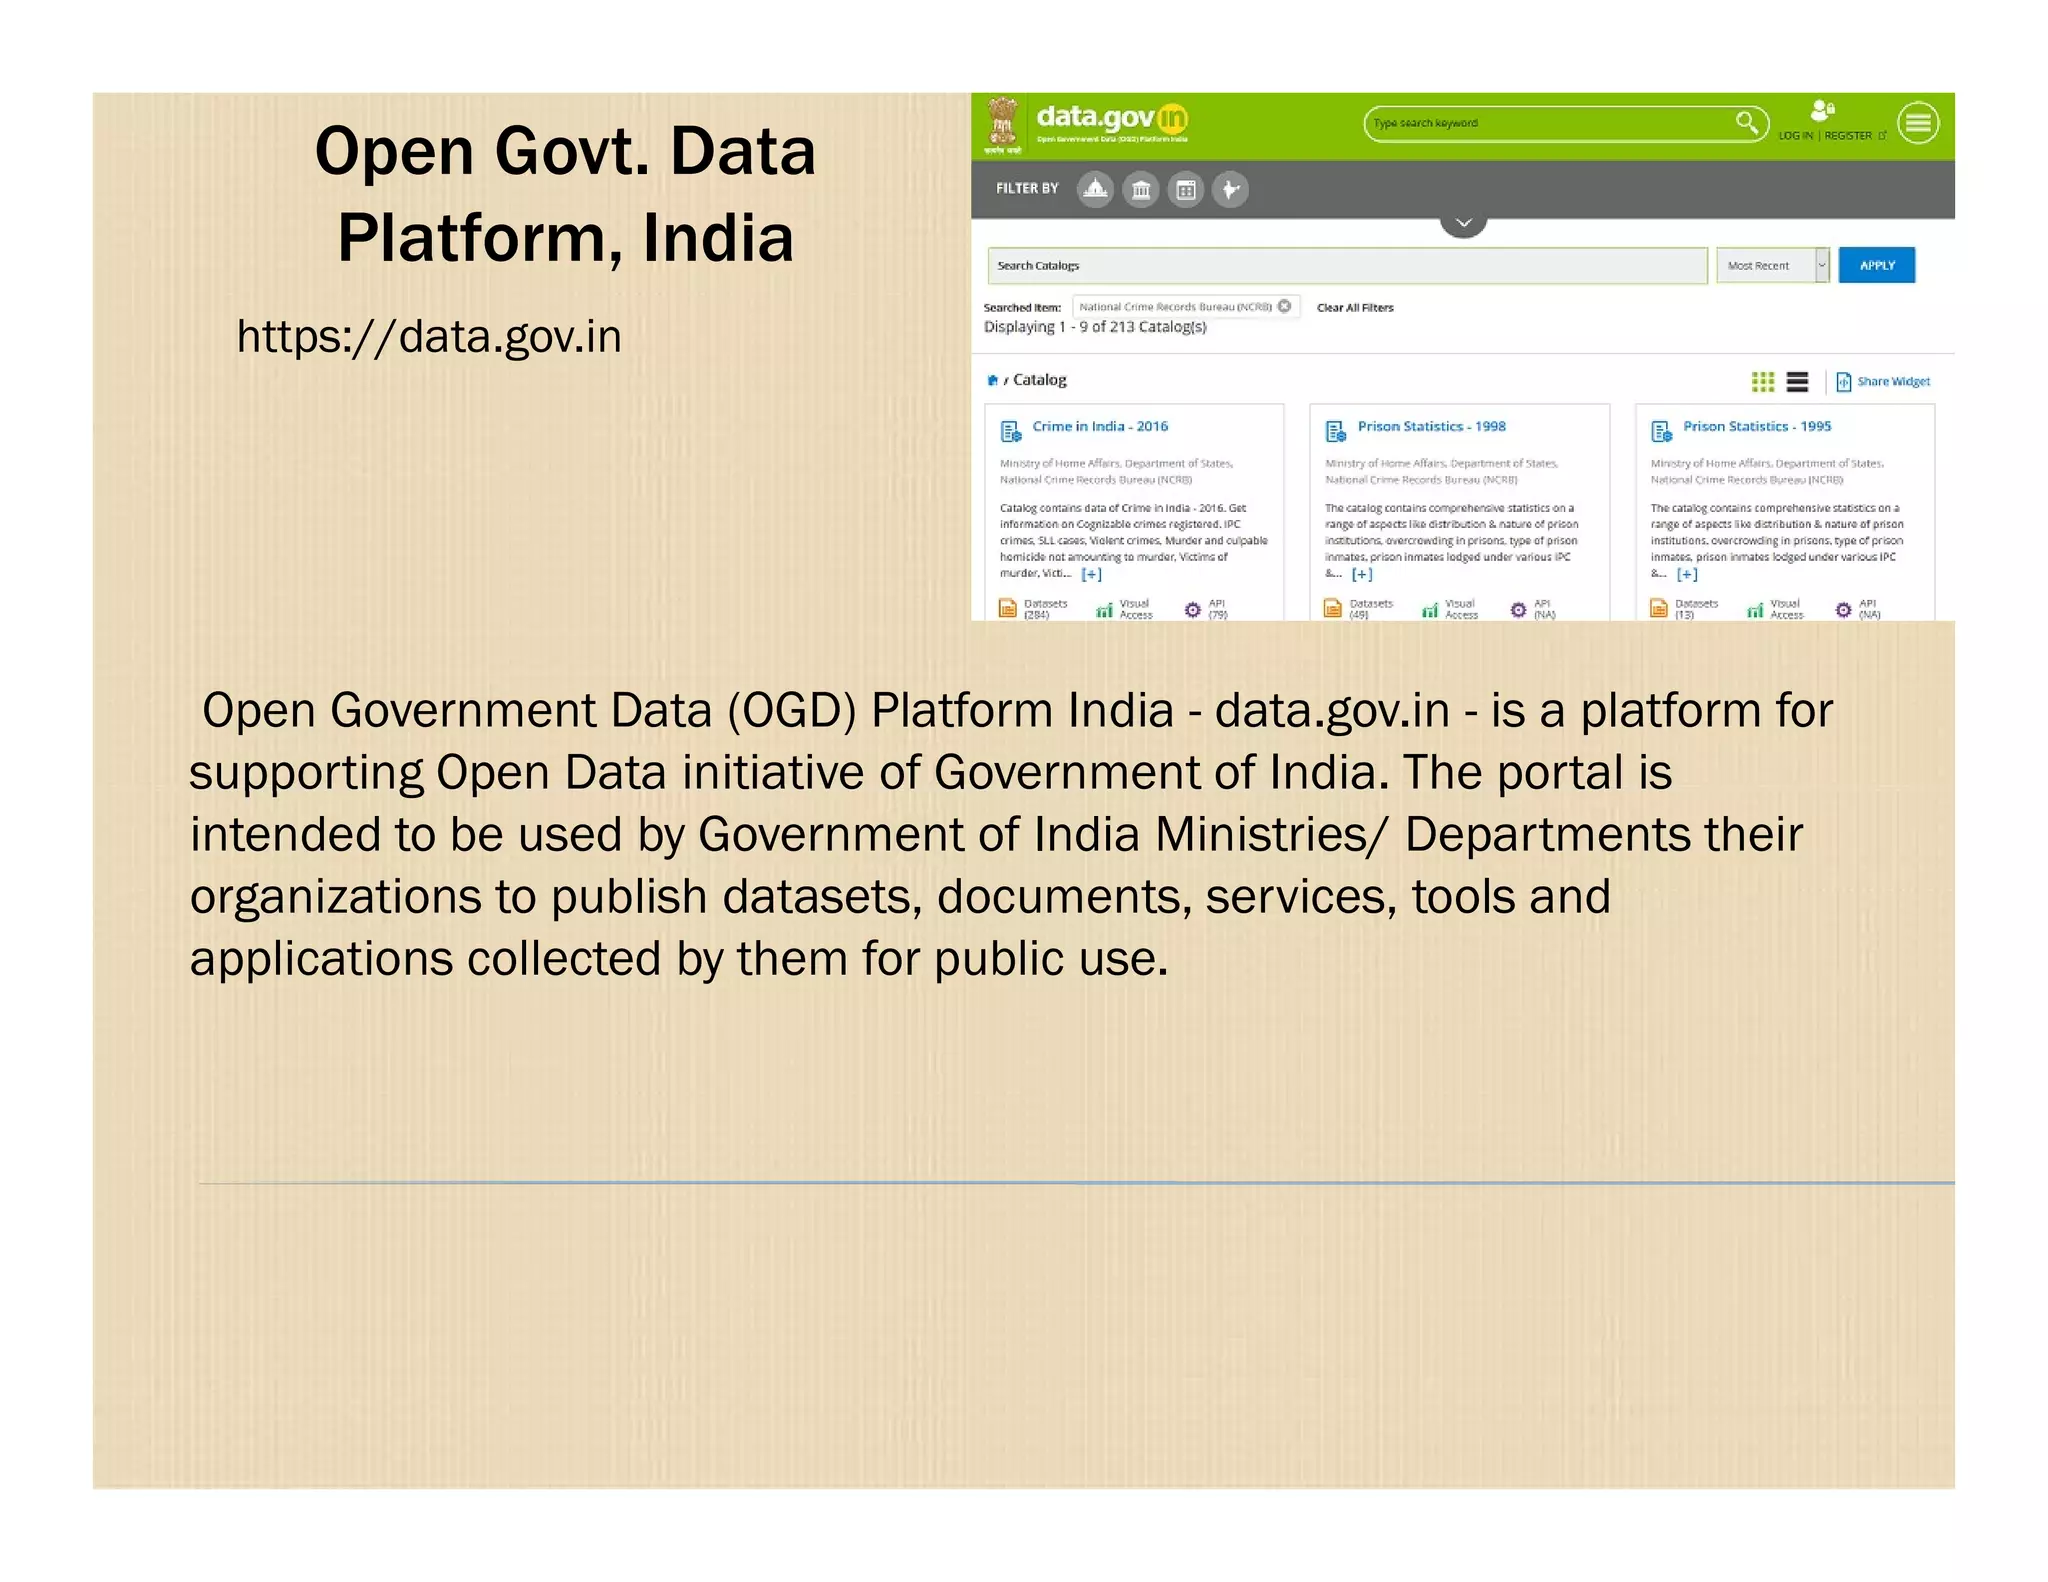Image resolution: width=2048 pixels, height=1582 pixels.
Task: Expand the filter panel chevron below FILTER BY
Action: pos(1463,224)
